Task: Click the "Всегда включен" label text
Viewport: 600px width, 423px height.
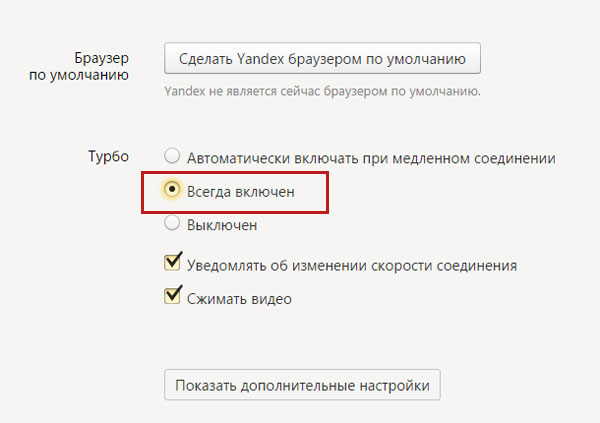Action: [x=240, y=190]
